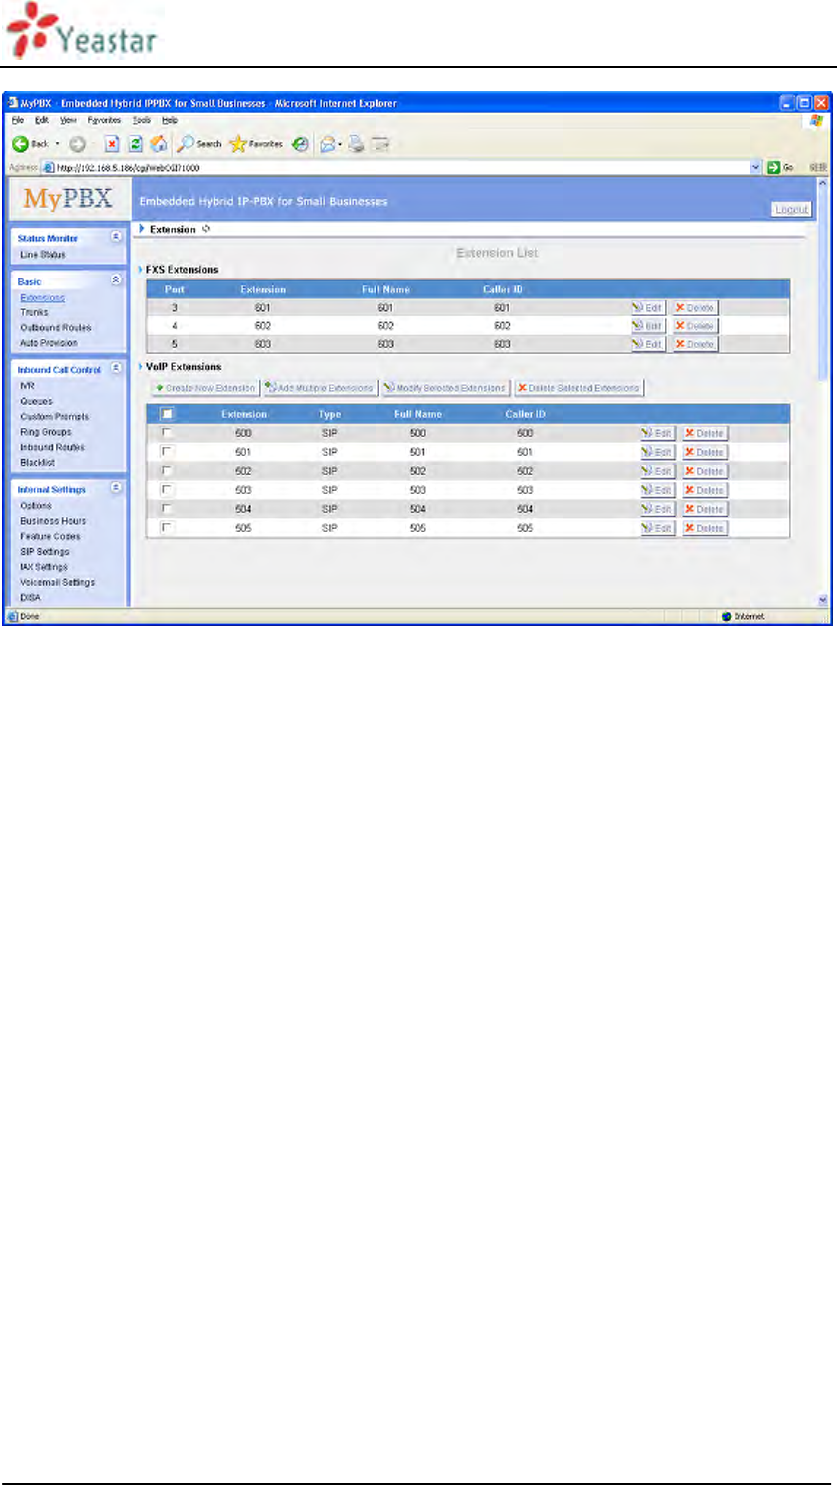Check the box for extension 500
This screenshot has width=837, height=1485.
168,433
